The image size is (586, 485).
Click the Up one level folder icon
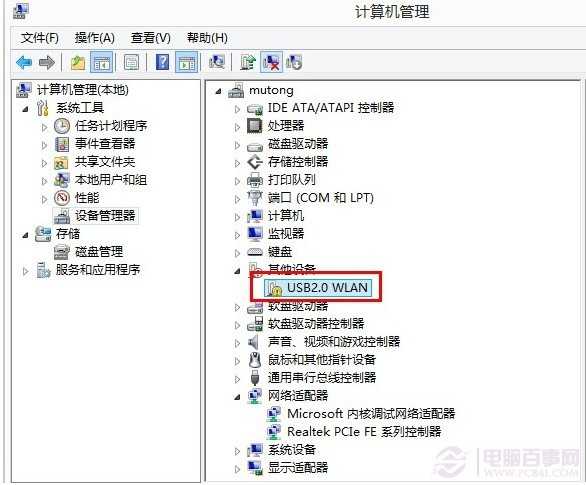coord(78,62)
